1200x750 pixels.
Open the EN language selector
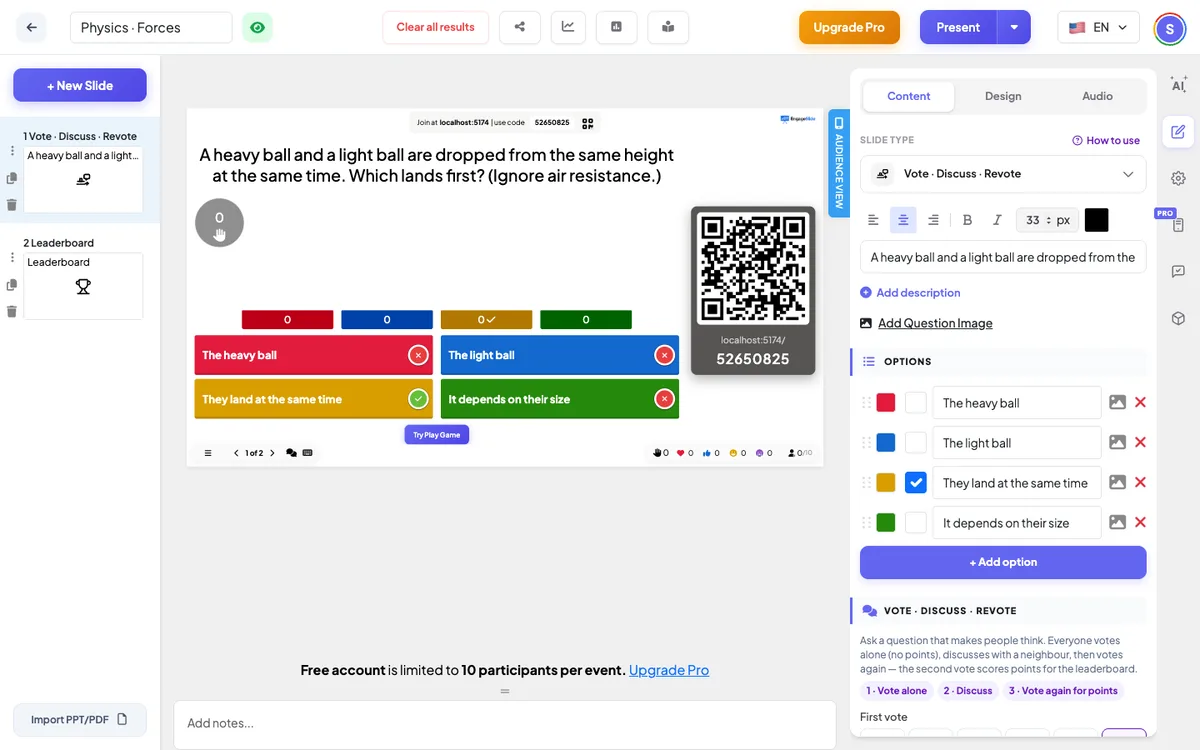(x=1098, y=27)
